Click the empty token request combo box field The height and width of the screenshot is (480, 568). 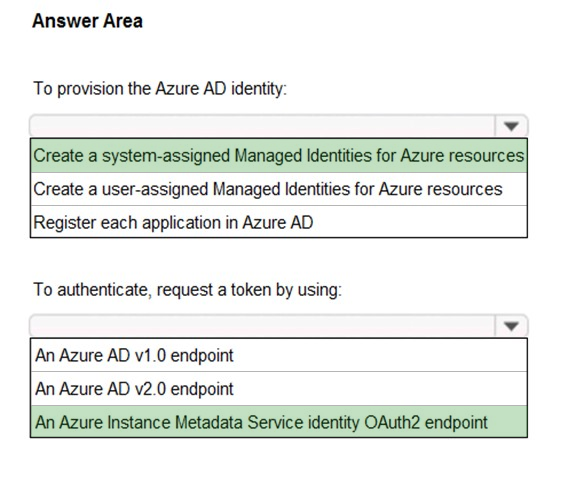tap(262, 326)
